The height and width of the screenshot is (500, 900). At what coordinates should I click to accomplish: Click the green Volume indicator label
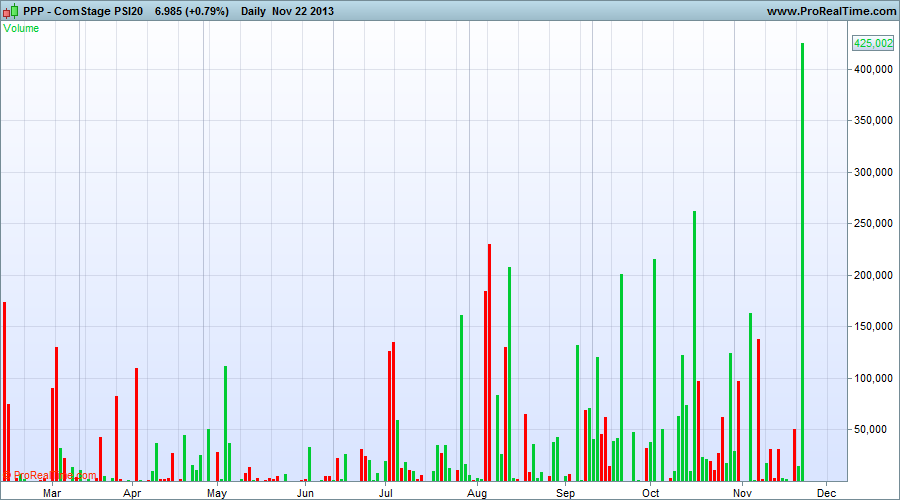tap(21, 28)
